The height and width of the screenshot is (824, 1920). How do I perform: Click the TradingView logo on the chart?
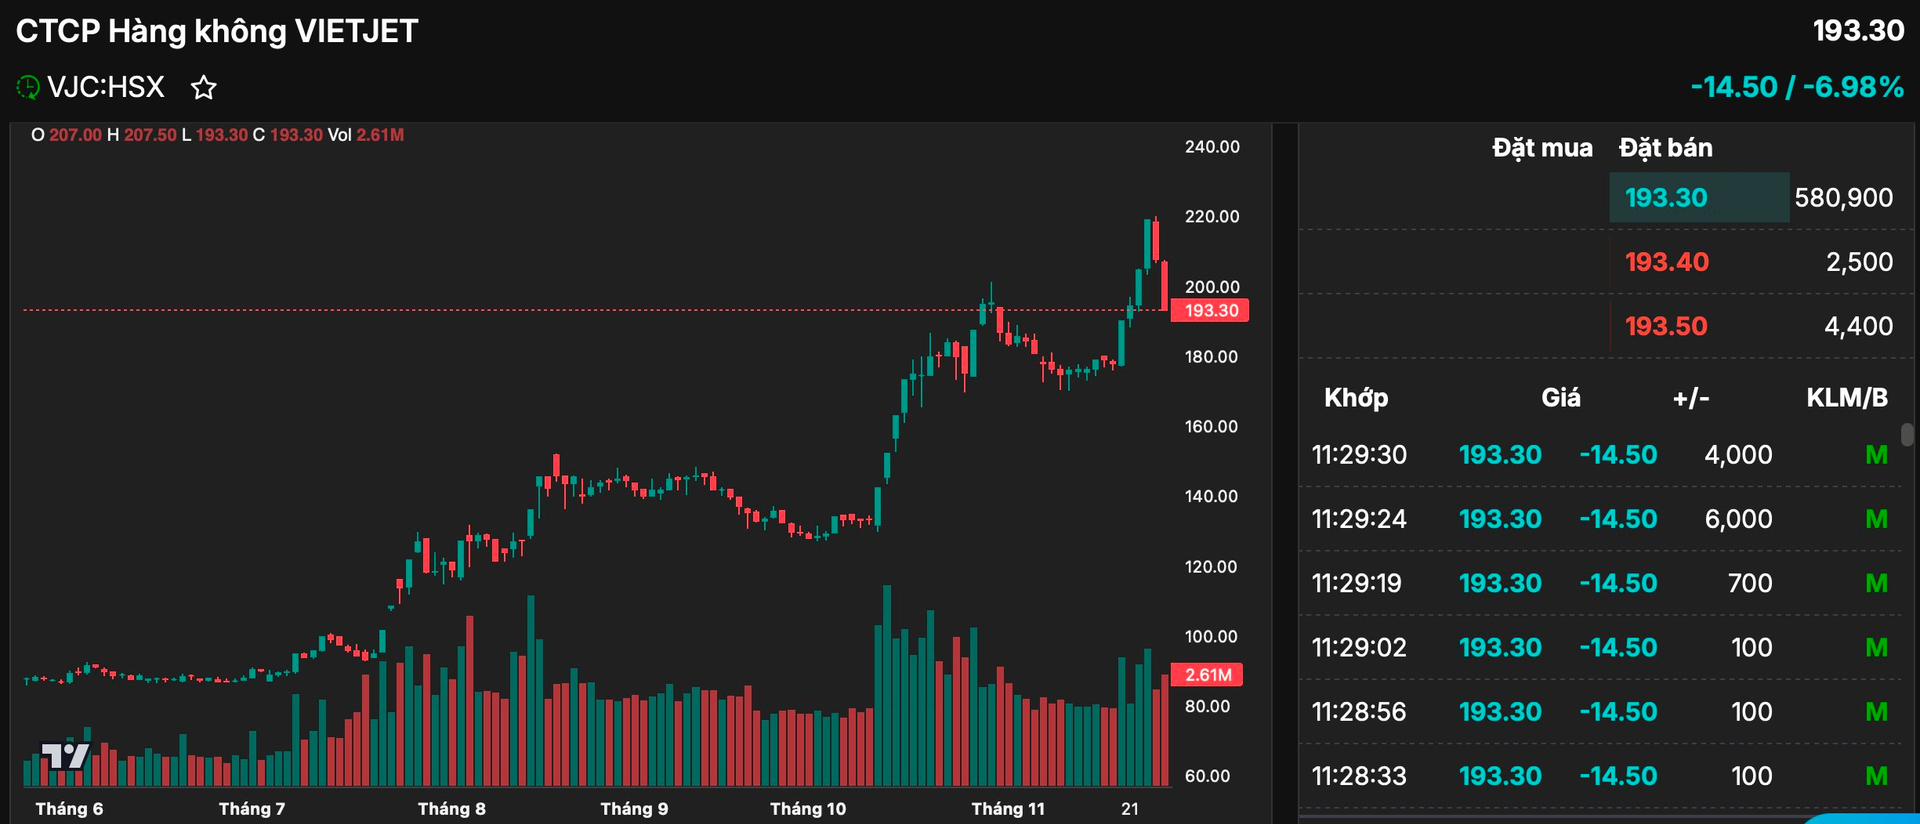(x=65, y=756)
